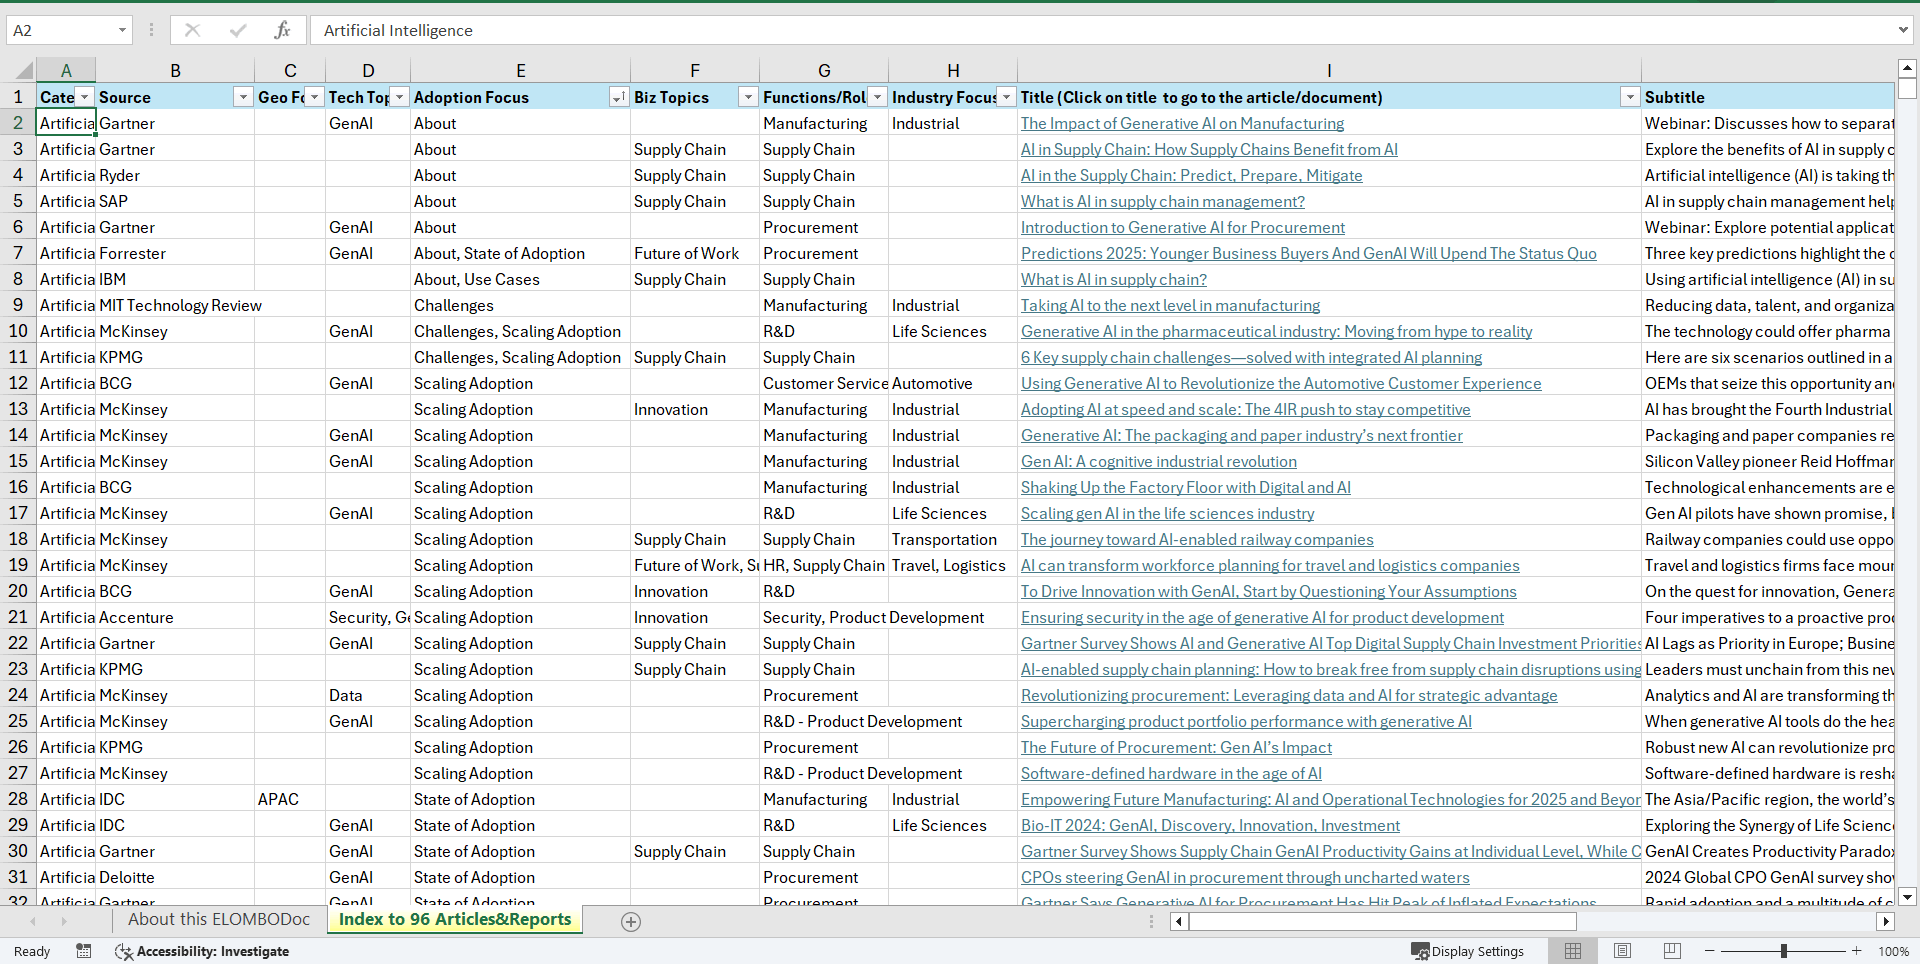The width and height of the screenshot is (1920, 966).
Task: Click the formula bar text Artificial Intelligence
Action: coord(398,30)
